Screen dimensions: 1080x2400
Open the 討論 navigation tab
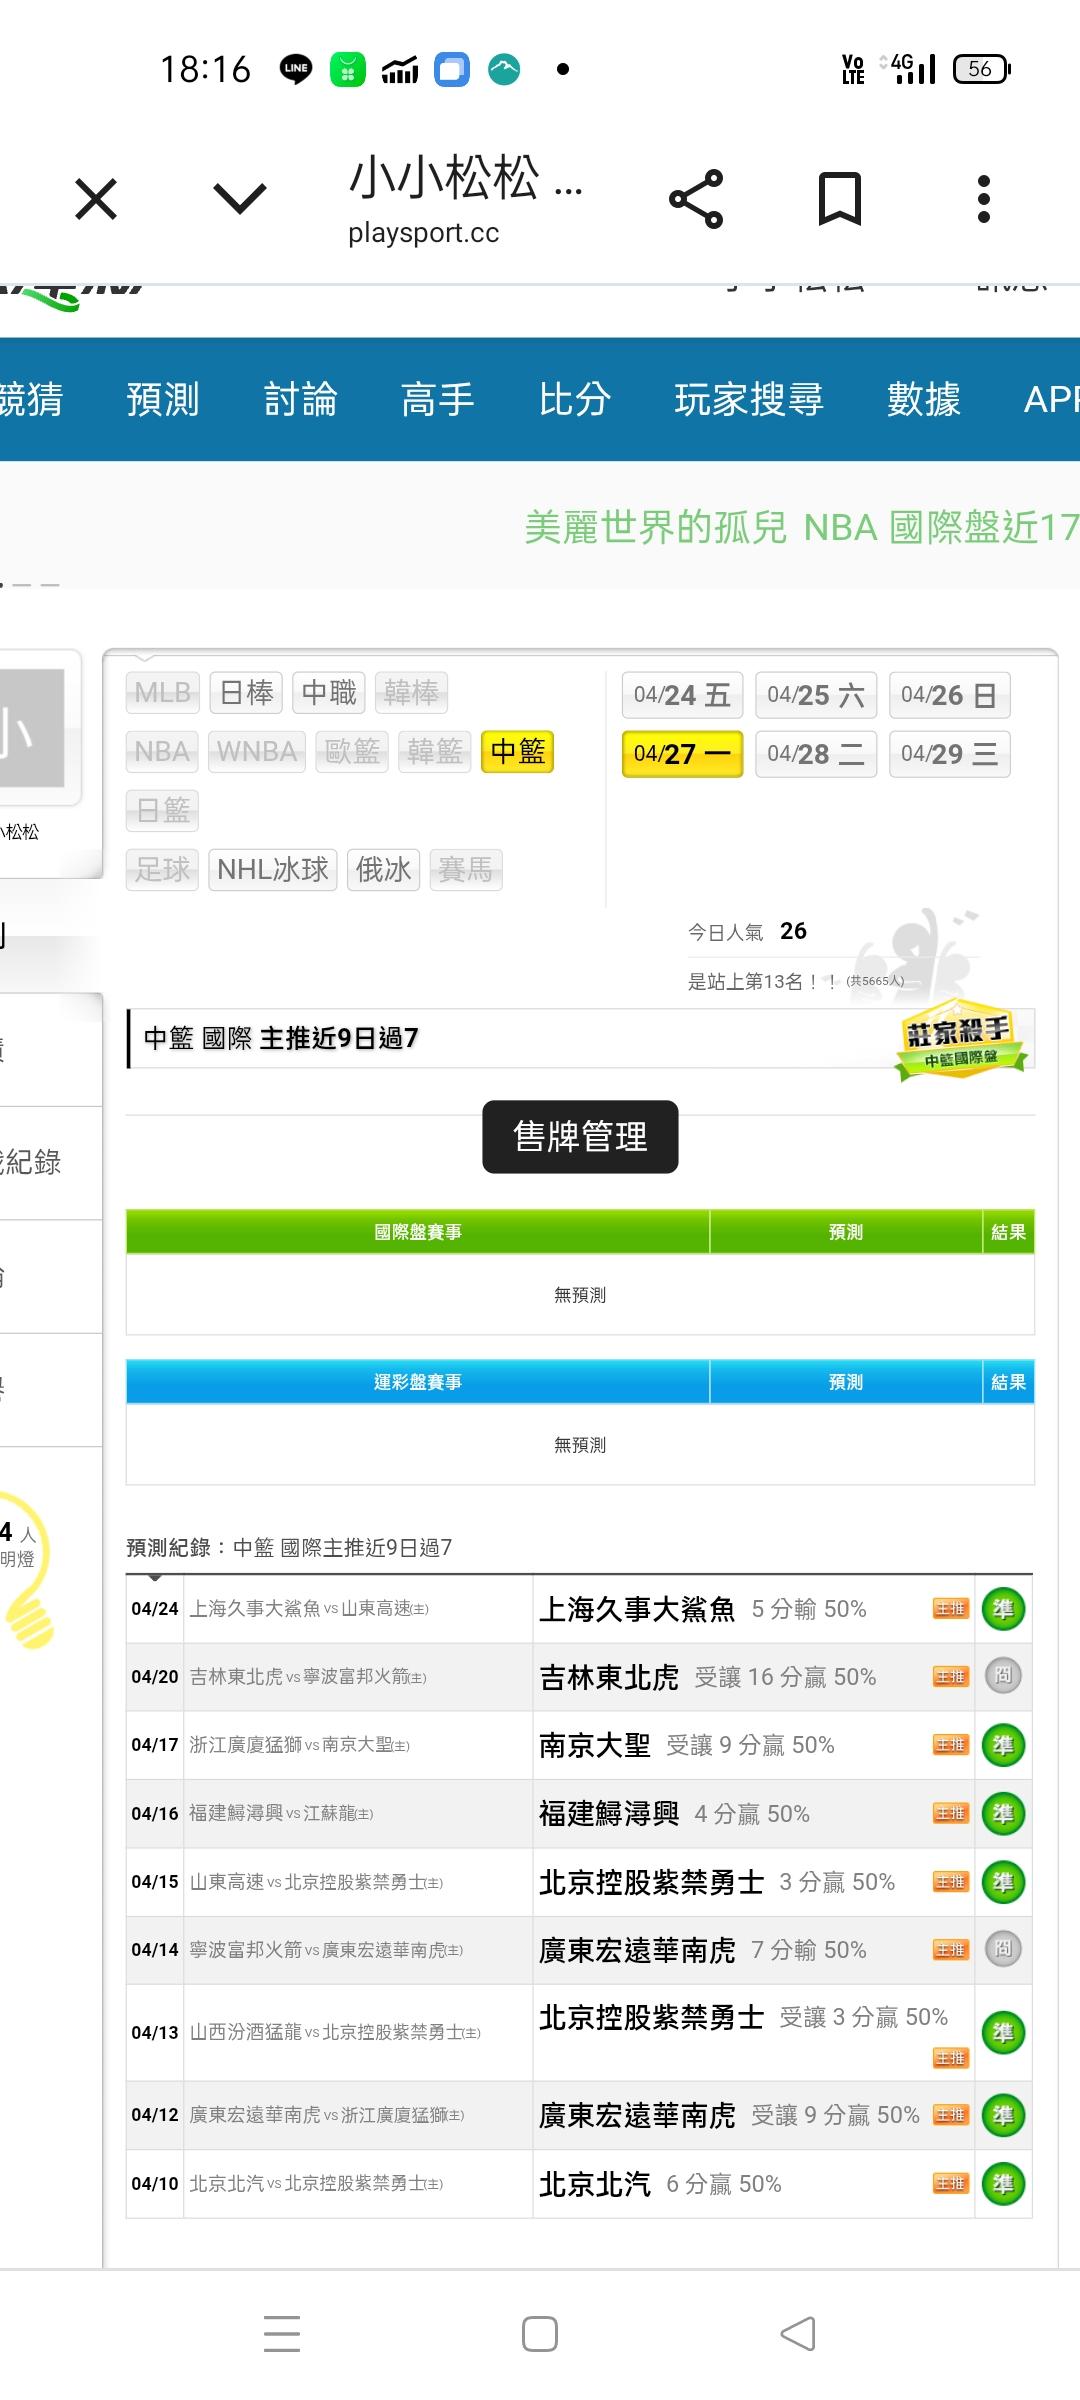coord(300,399)
